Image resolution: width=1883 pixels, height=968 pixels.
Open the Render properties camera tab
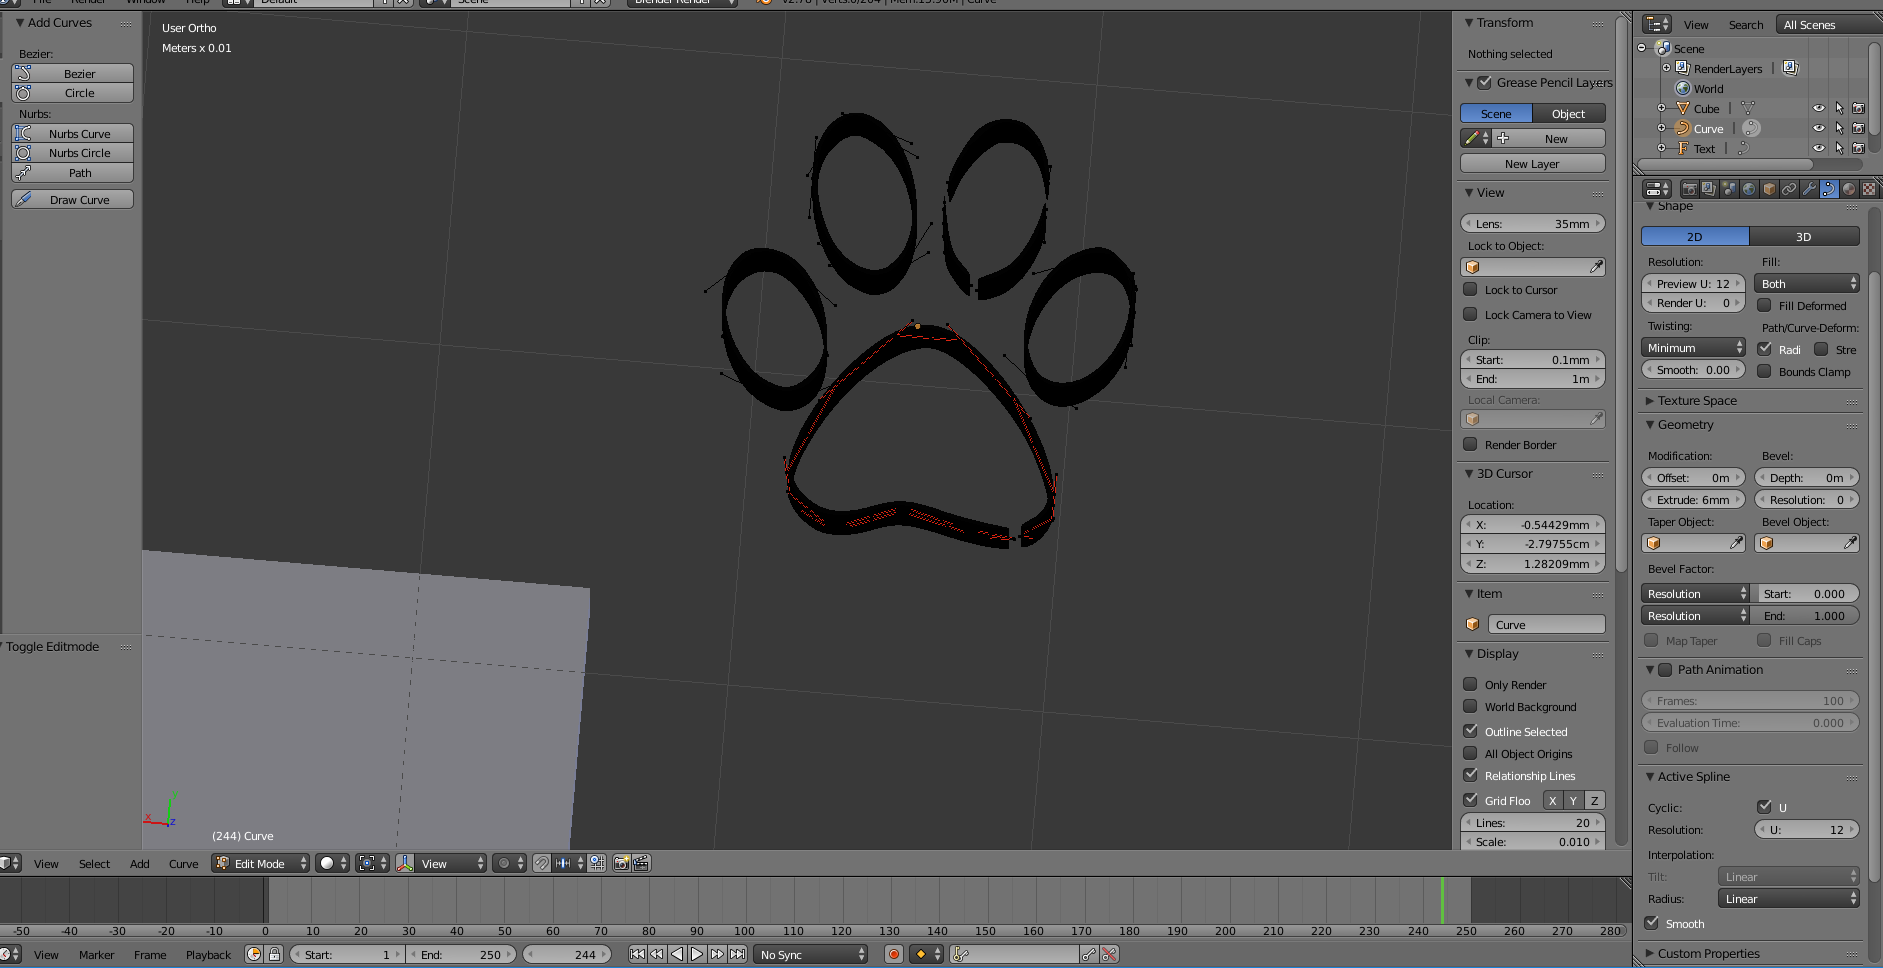coord(1689,189)
